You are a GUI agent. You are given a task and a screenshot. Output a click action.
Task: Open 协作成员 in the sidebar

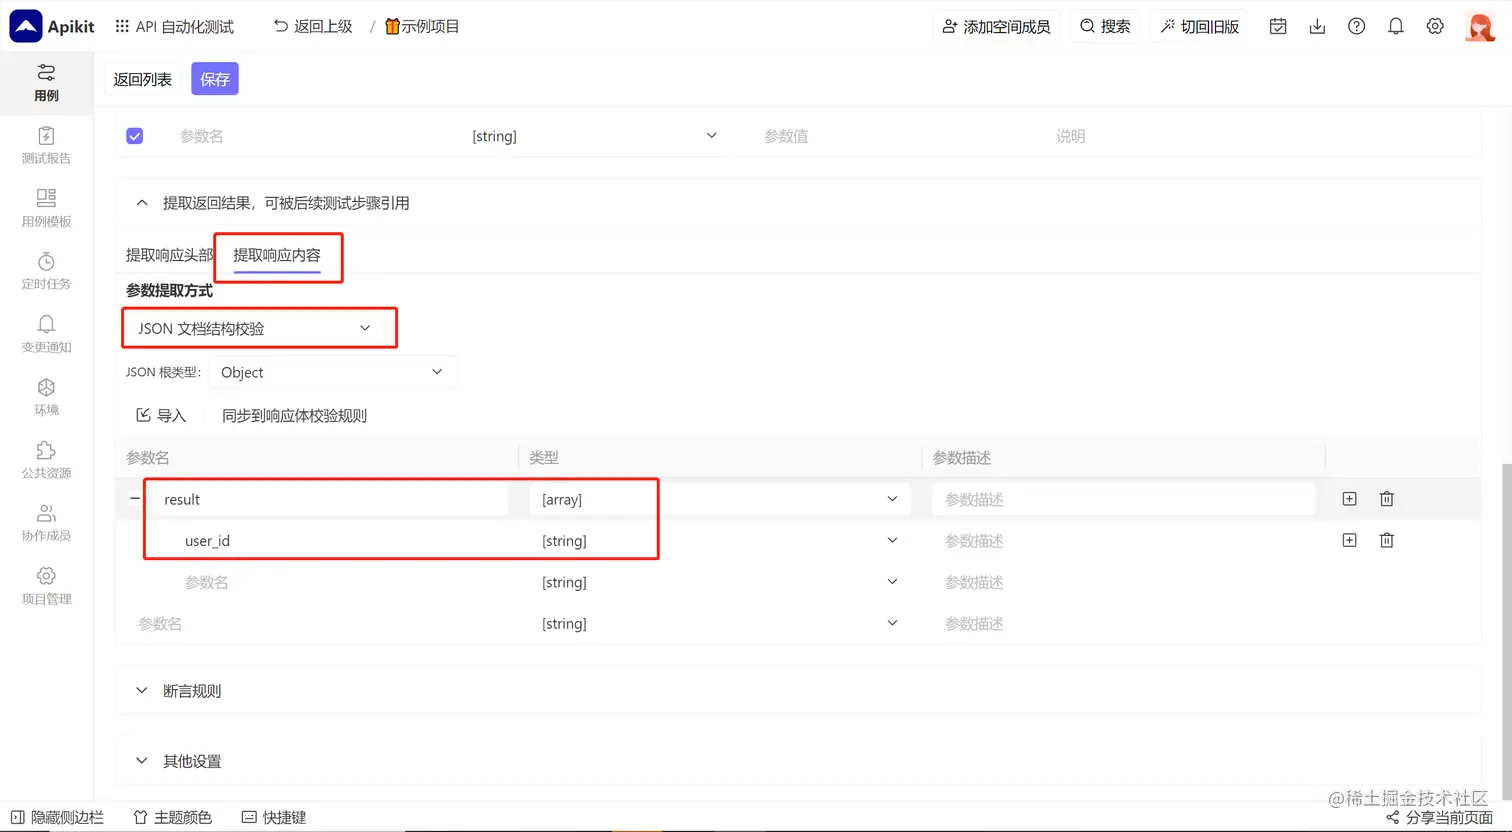[46, 523]
